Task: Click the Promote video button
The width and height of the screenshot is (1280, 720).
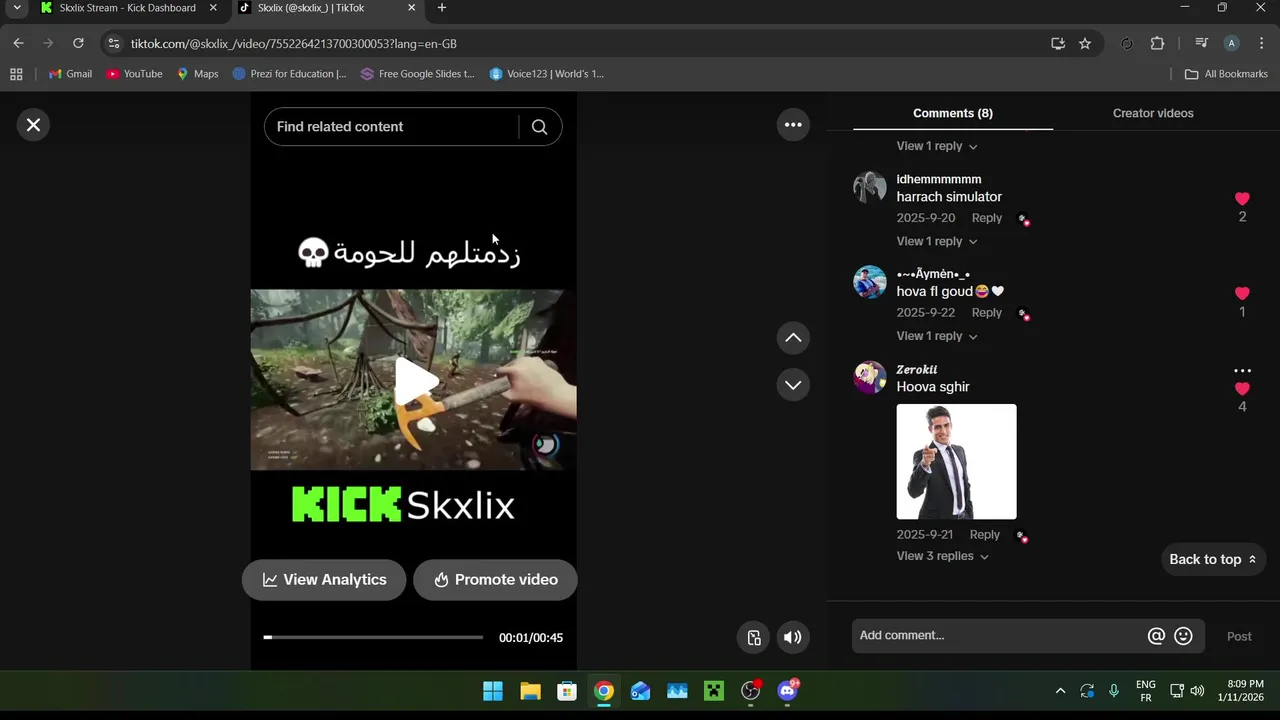Action: point(495,580)
